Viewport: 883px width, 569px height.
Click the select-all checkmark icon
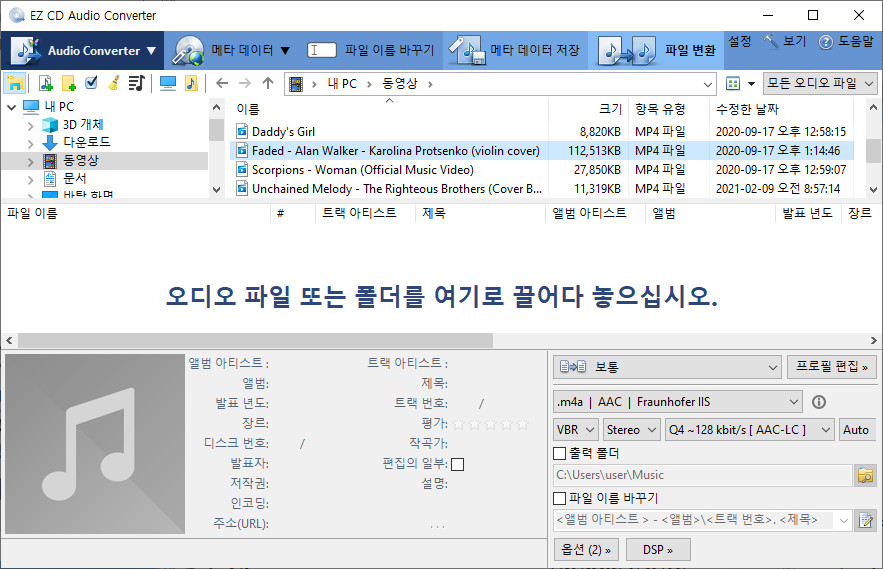pos(91,83)
